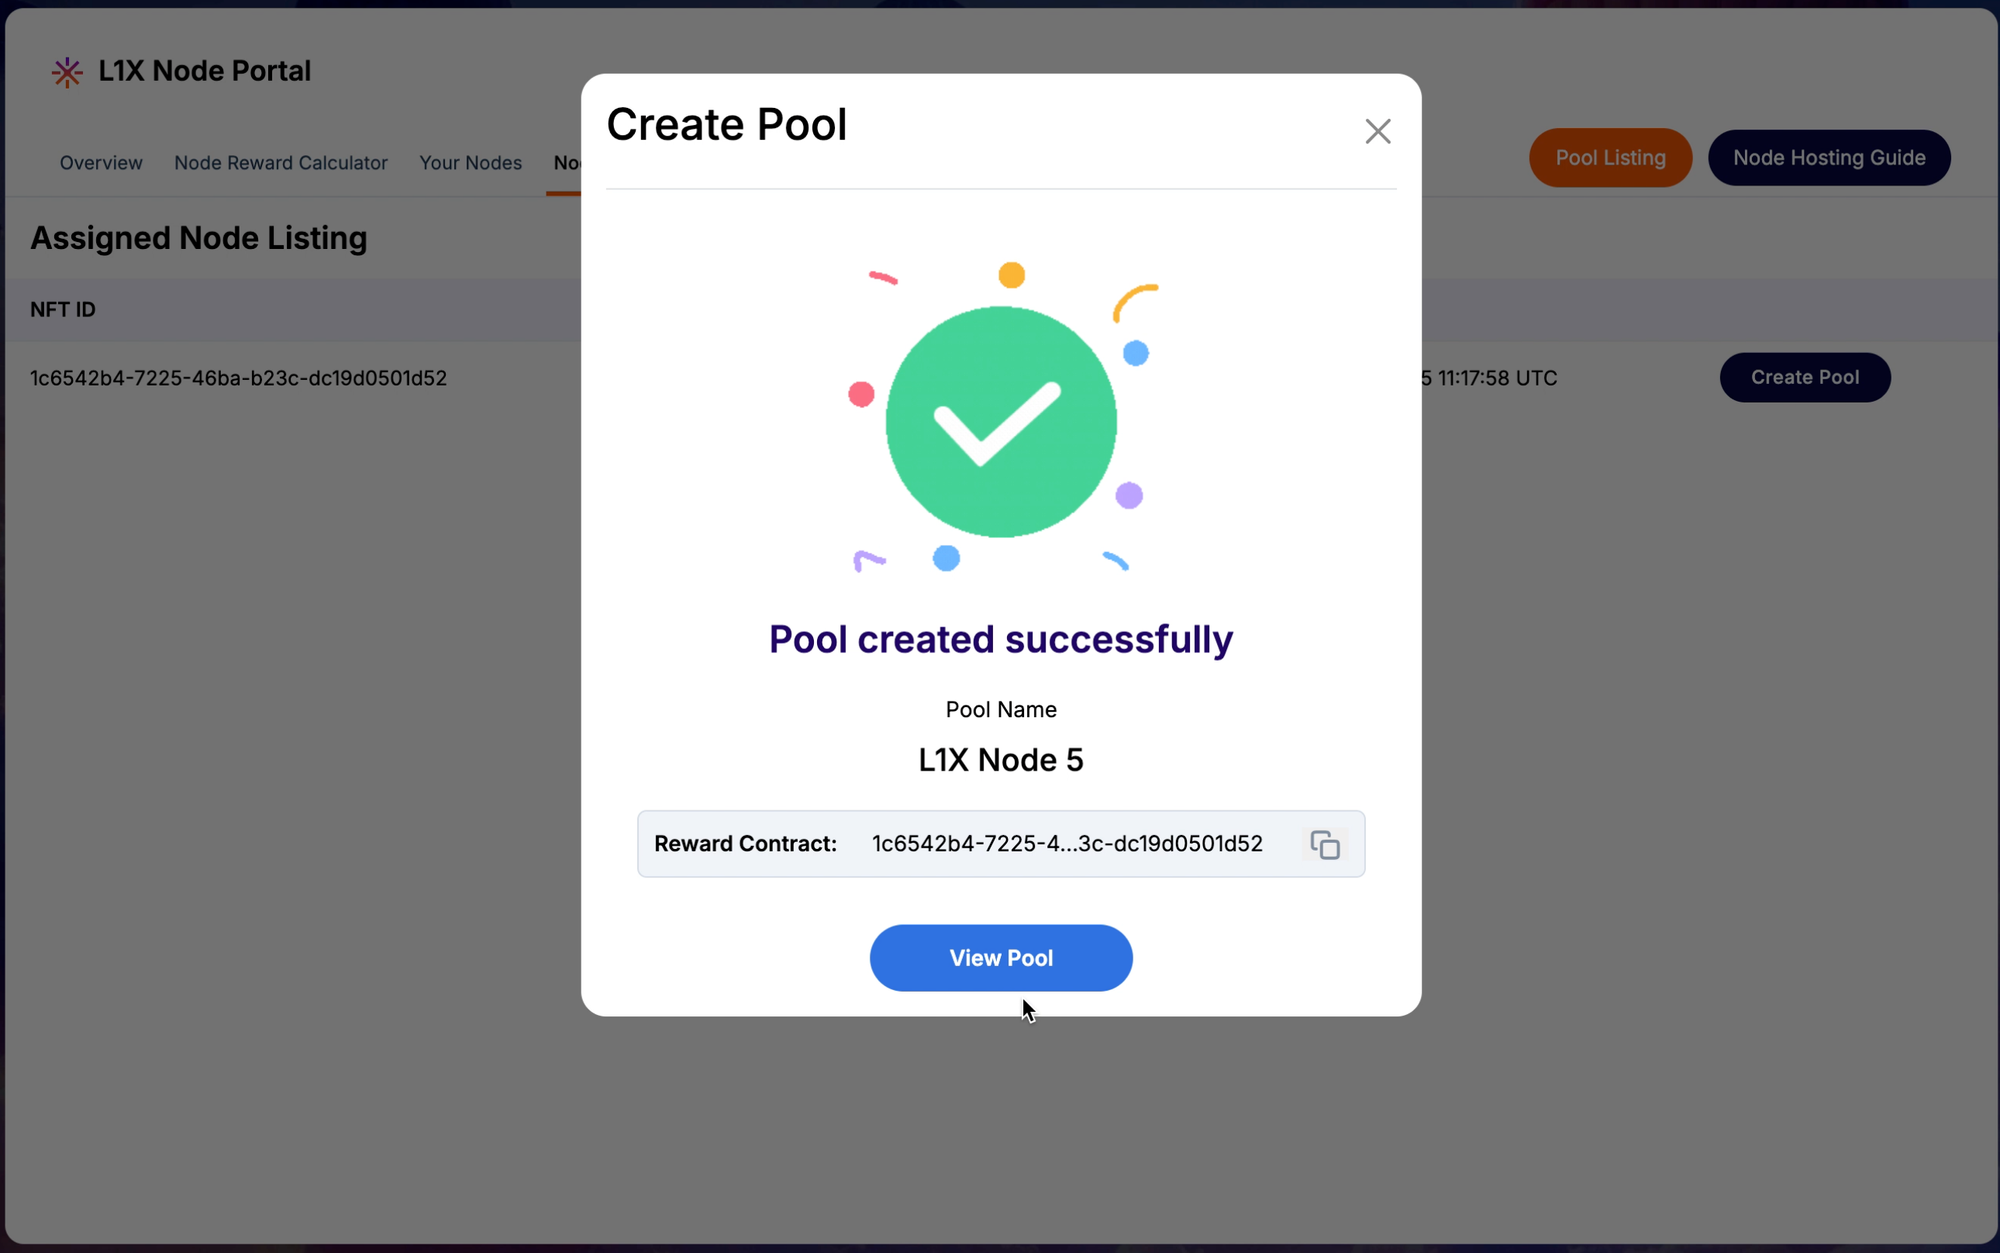
Task: Click the green success checkmark graphic
Action: pyautogui.click(x=1001, y=421)
